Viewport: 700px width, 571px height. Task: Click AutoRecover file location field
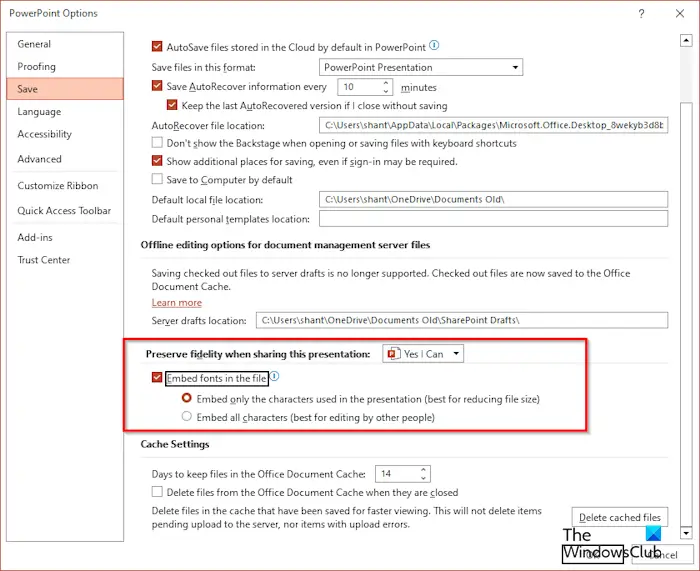[493, 125]
